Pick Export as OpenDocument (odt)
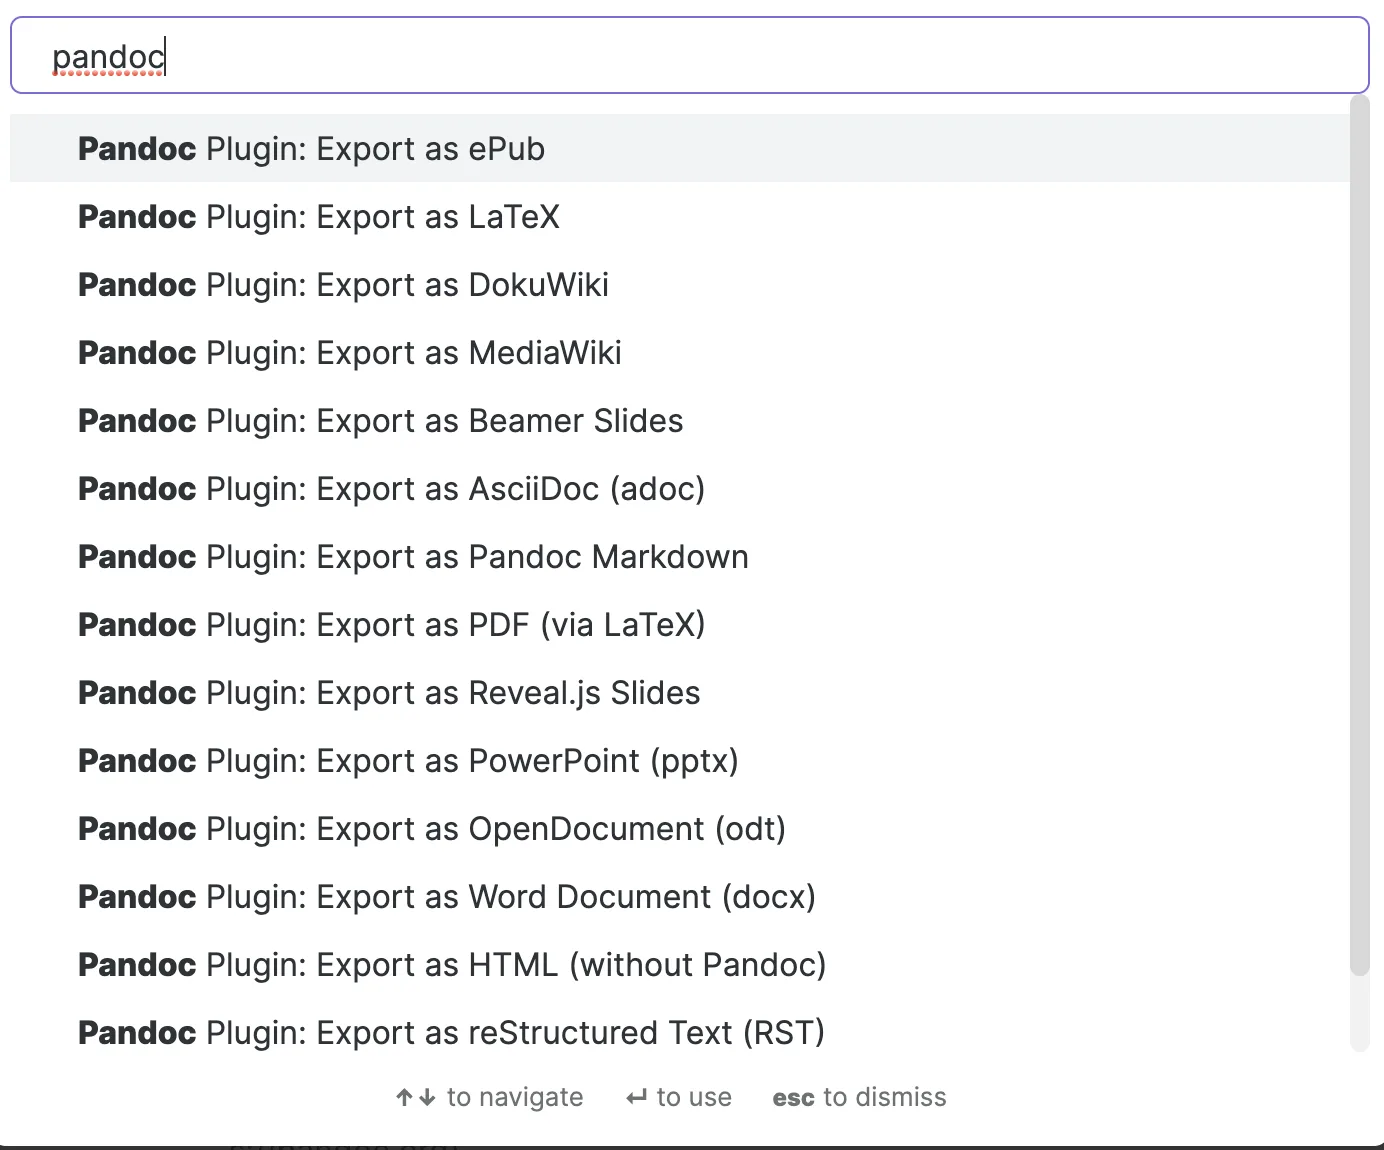The width and height of the screenshot is (1384, 1150). point(432,829)
